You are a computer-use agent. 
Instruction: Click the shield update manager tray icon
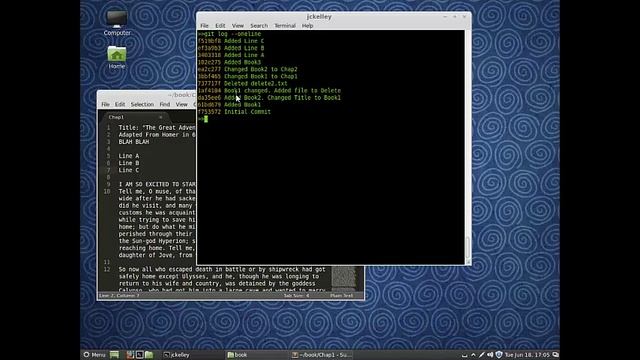[499, 355]
